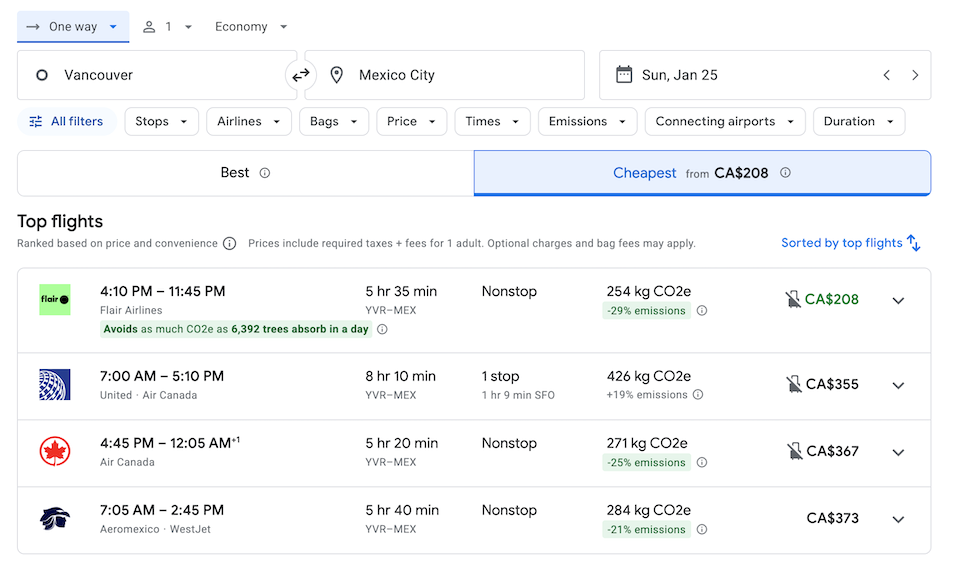Go to the previous day arrow

[x=886, y=75]
